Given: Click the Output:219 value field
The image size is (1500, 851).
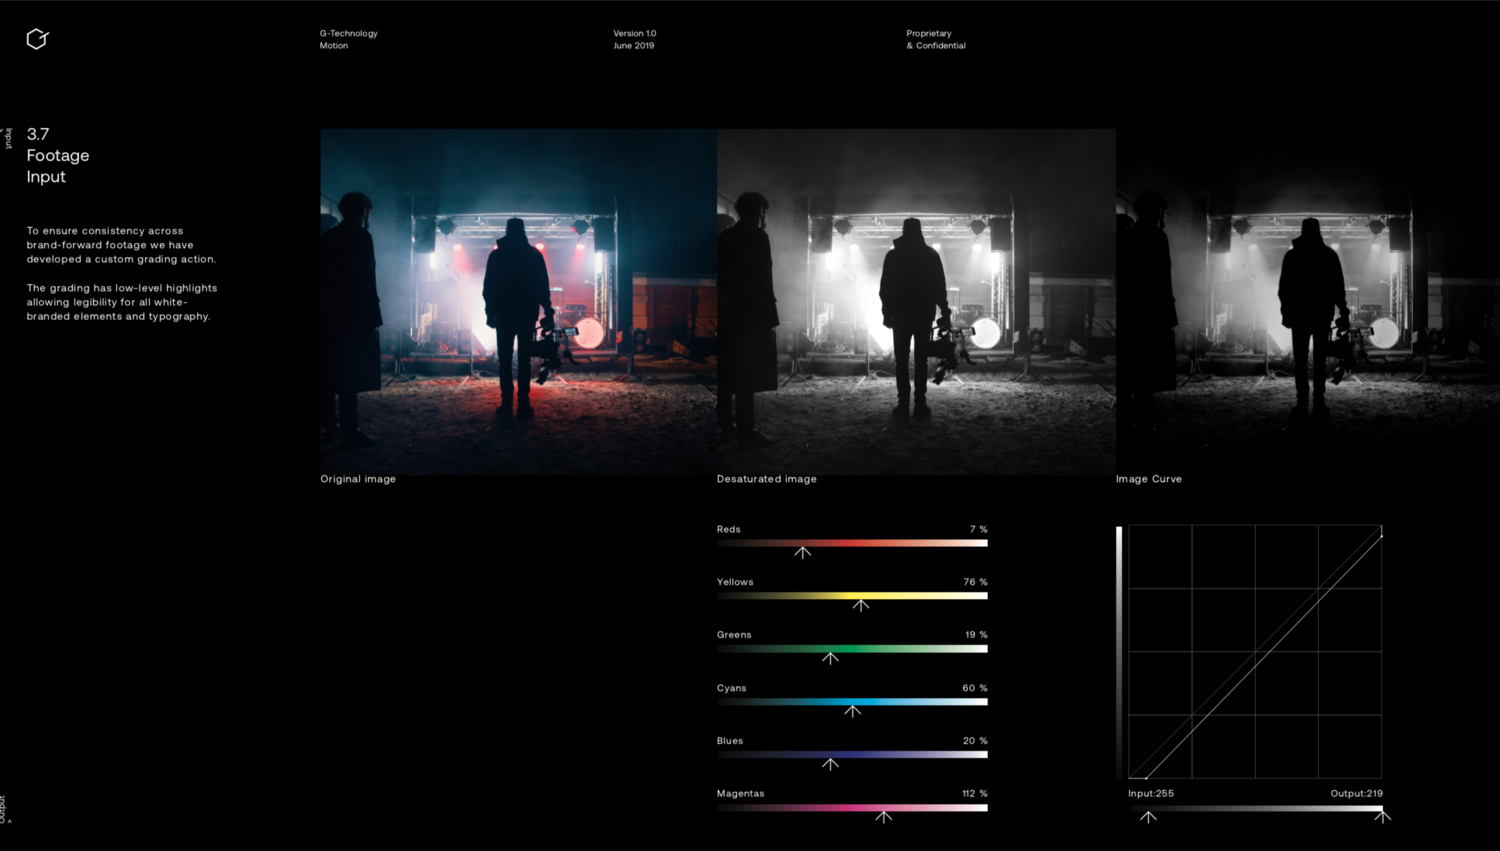Looking at the screenshot, I should click(1356, 794).
